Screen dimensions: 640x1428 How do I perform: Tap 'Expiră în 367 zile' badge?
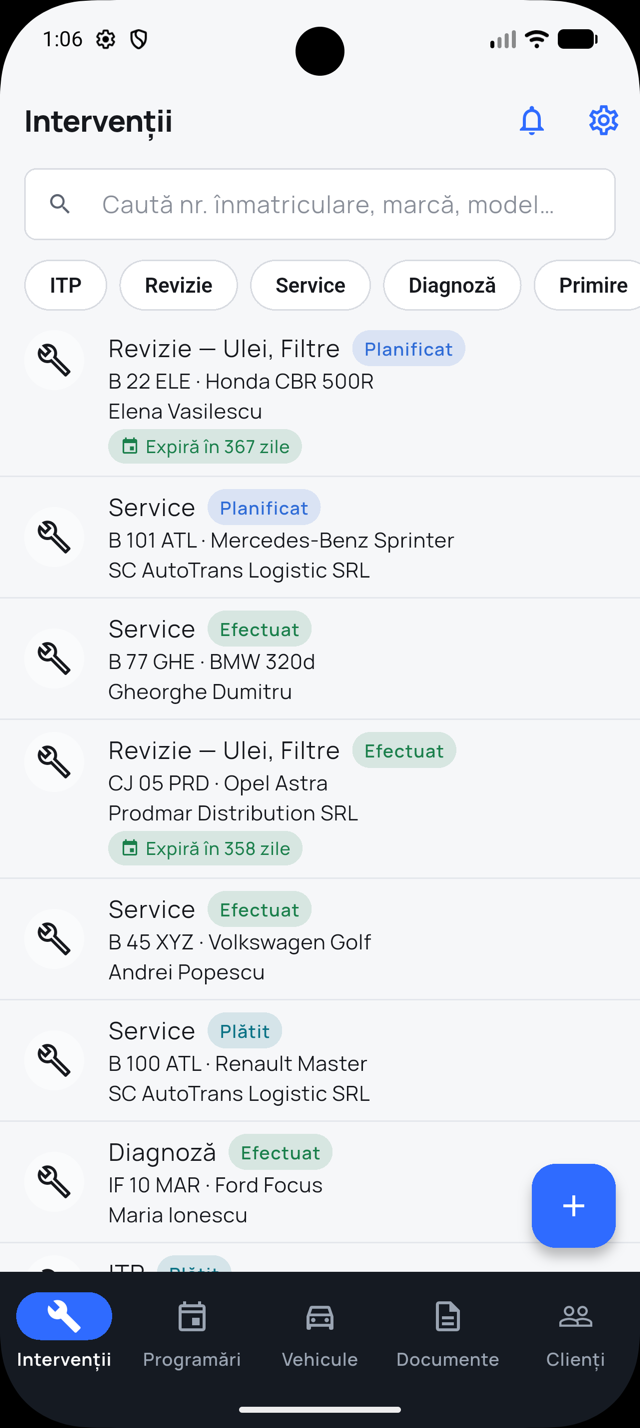205,446
